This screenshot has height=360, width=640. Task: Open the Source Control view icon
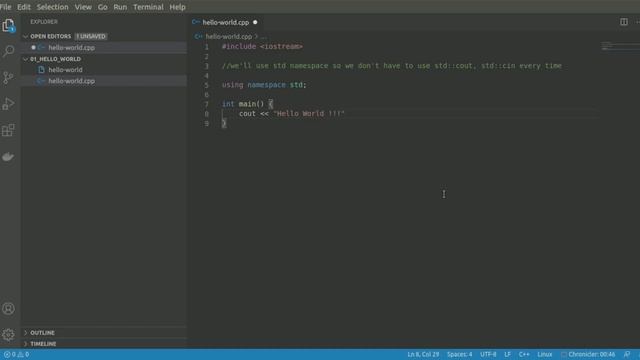click(x=8, y=78)
